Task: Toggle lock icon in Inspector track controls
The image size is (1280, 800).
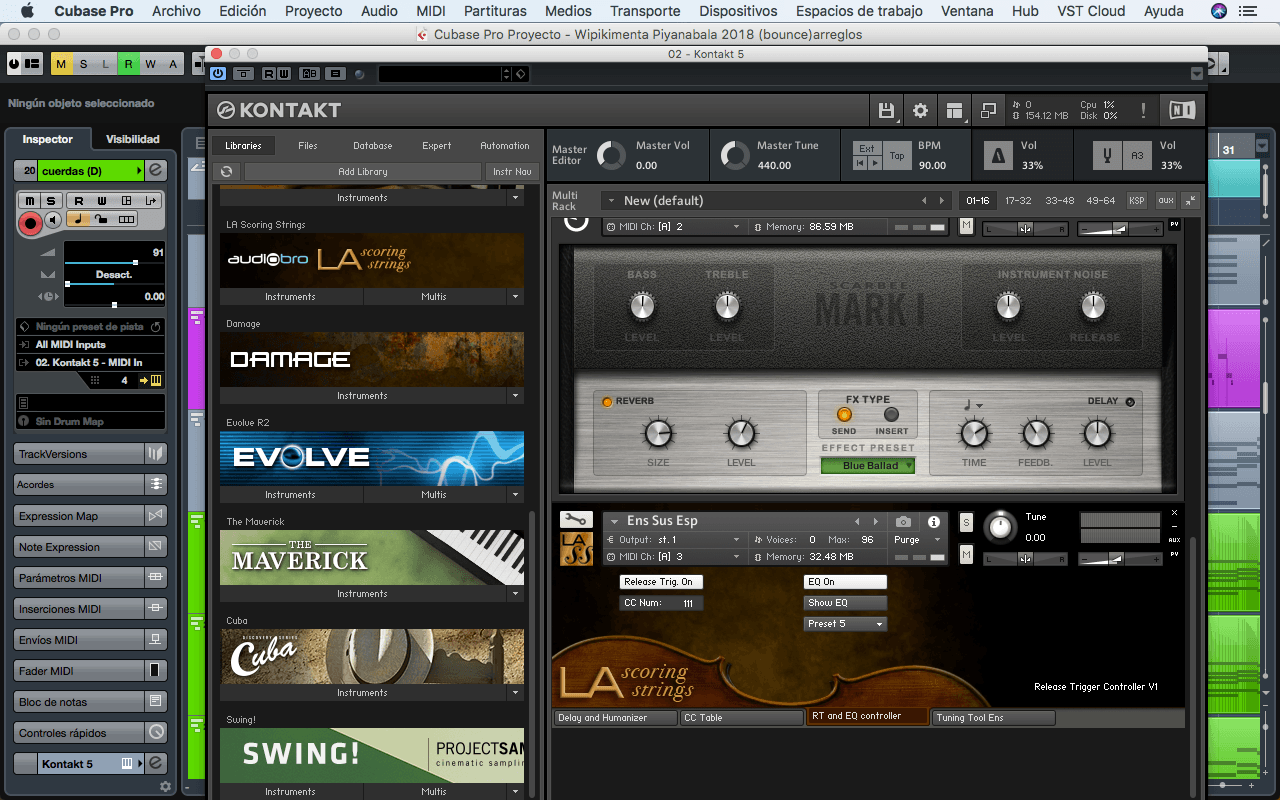Action: coord(103,219)
